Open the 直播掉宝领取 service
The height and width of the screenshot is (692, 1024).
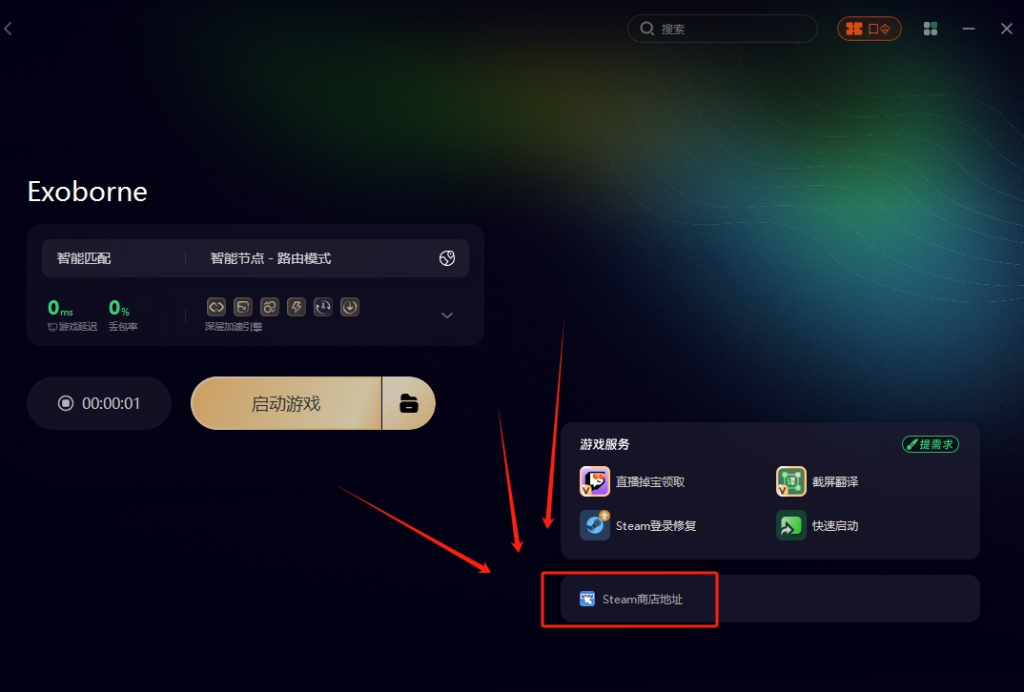[x=632, y=482]
